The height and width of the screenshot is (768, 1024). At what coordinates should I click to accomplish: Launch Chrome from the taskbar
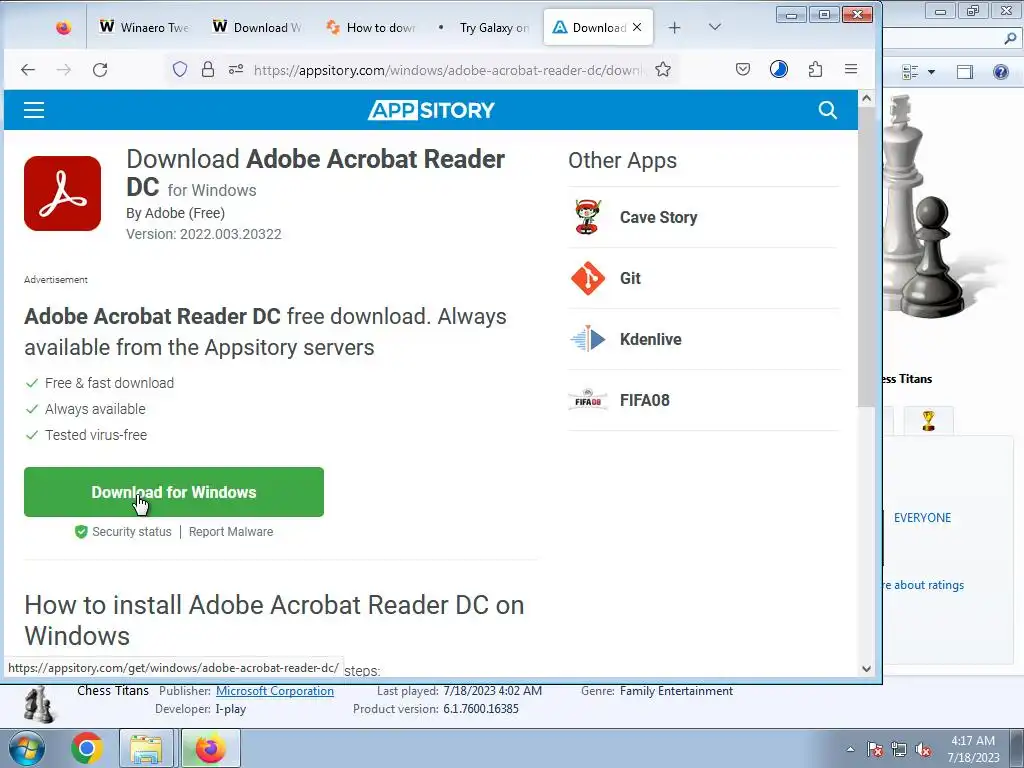point(87,748)
